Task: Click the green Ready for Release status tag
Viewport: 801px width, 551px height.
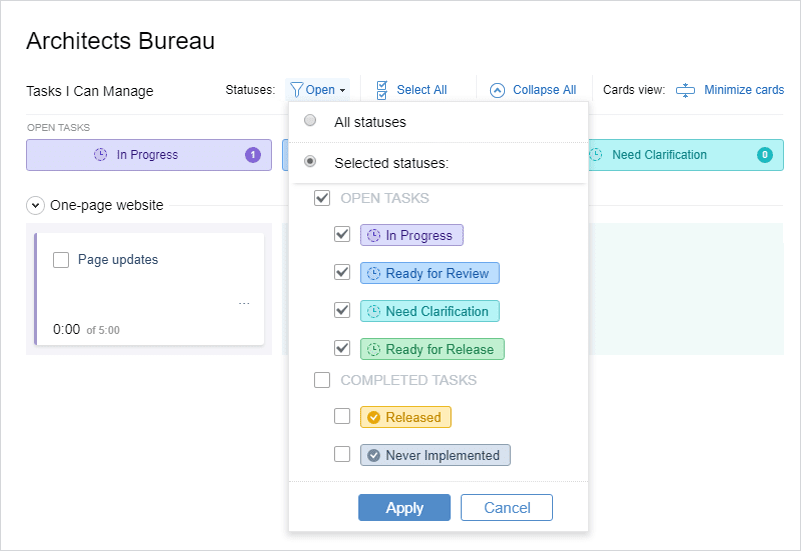Action: pyautogui.click(x=432, y=349)
